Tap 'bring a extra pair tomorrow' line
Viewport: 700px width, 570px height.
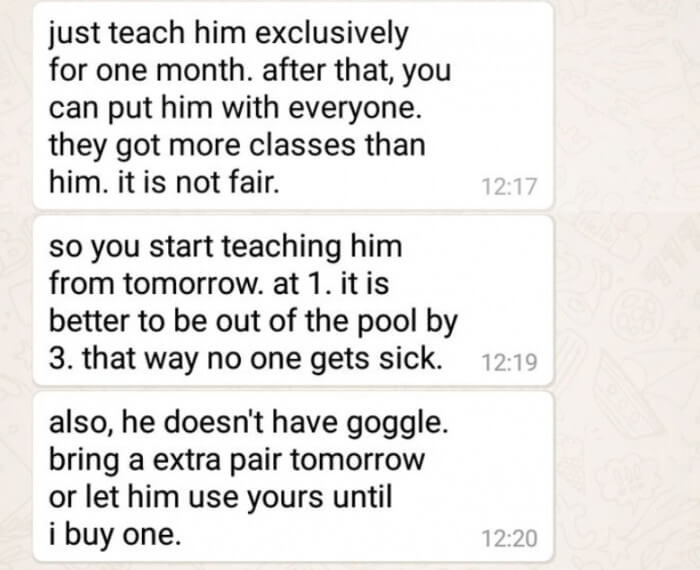237,460
